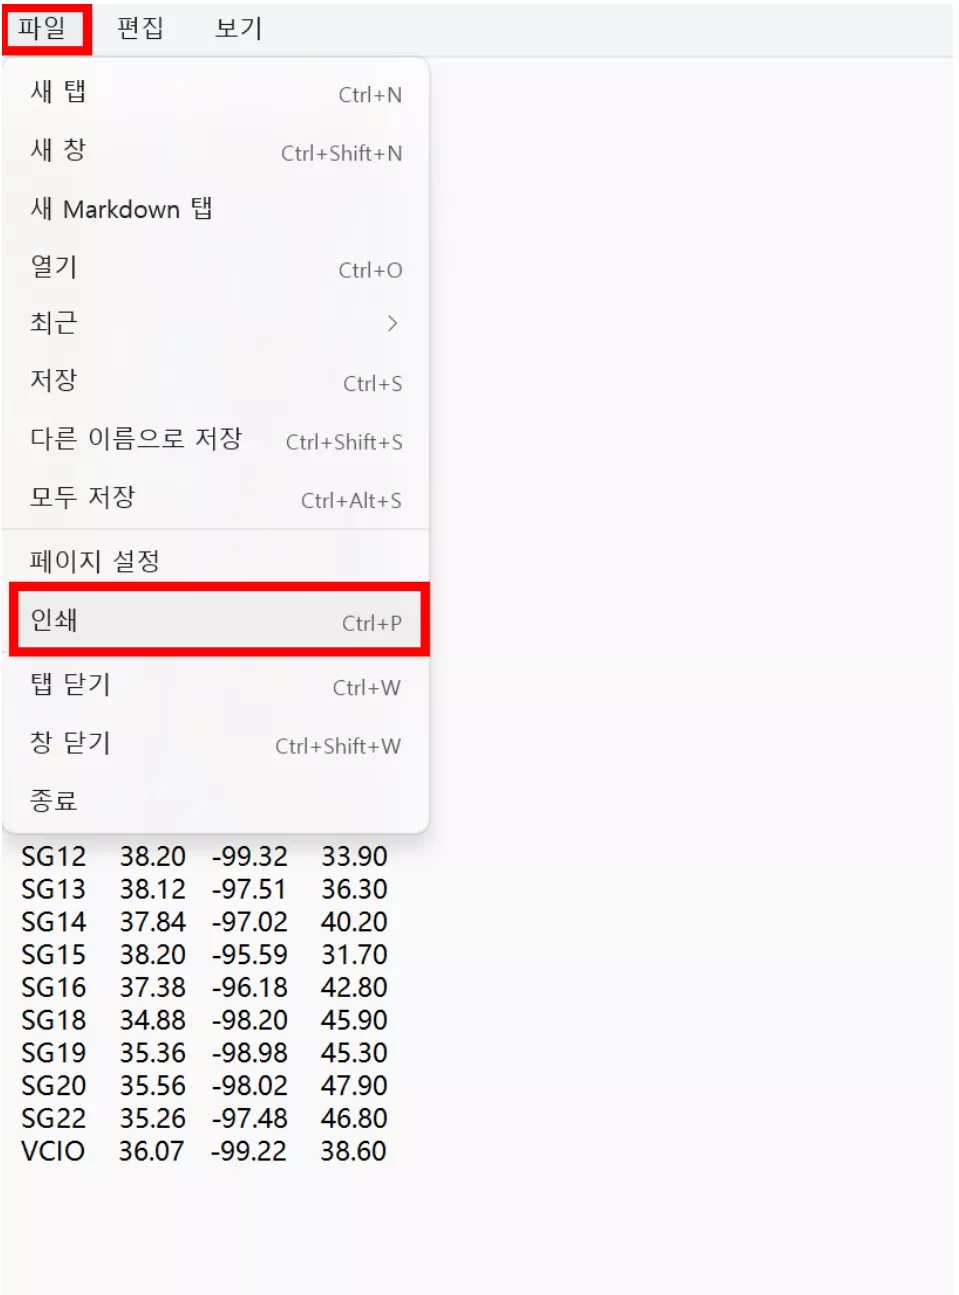Click the submenu arrow next to 최근

tap(392, 324)
